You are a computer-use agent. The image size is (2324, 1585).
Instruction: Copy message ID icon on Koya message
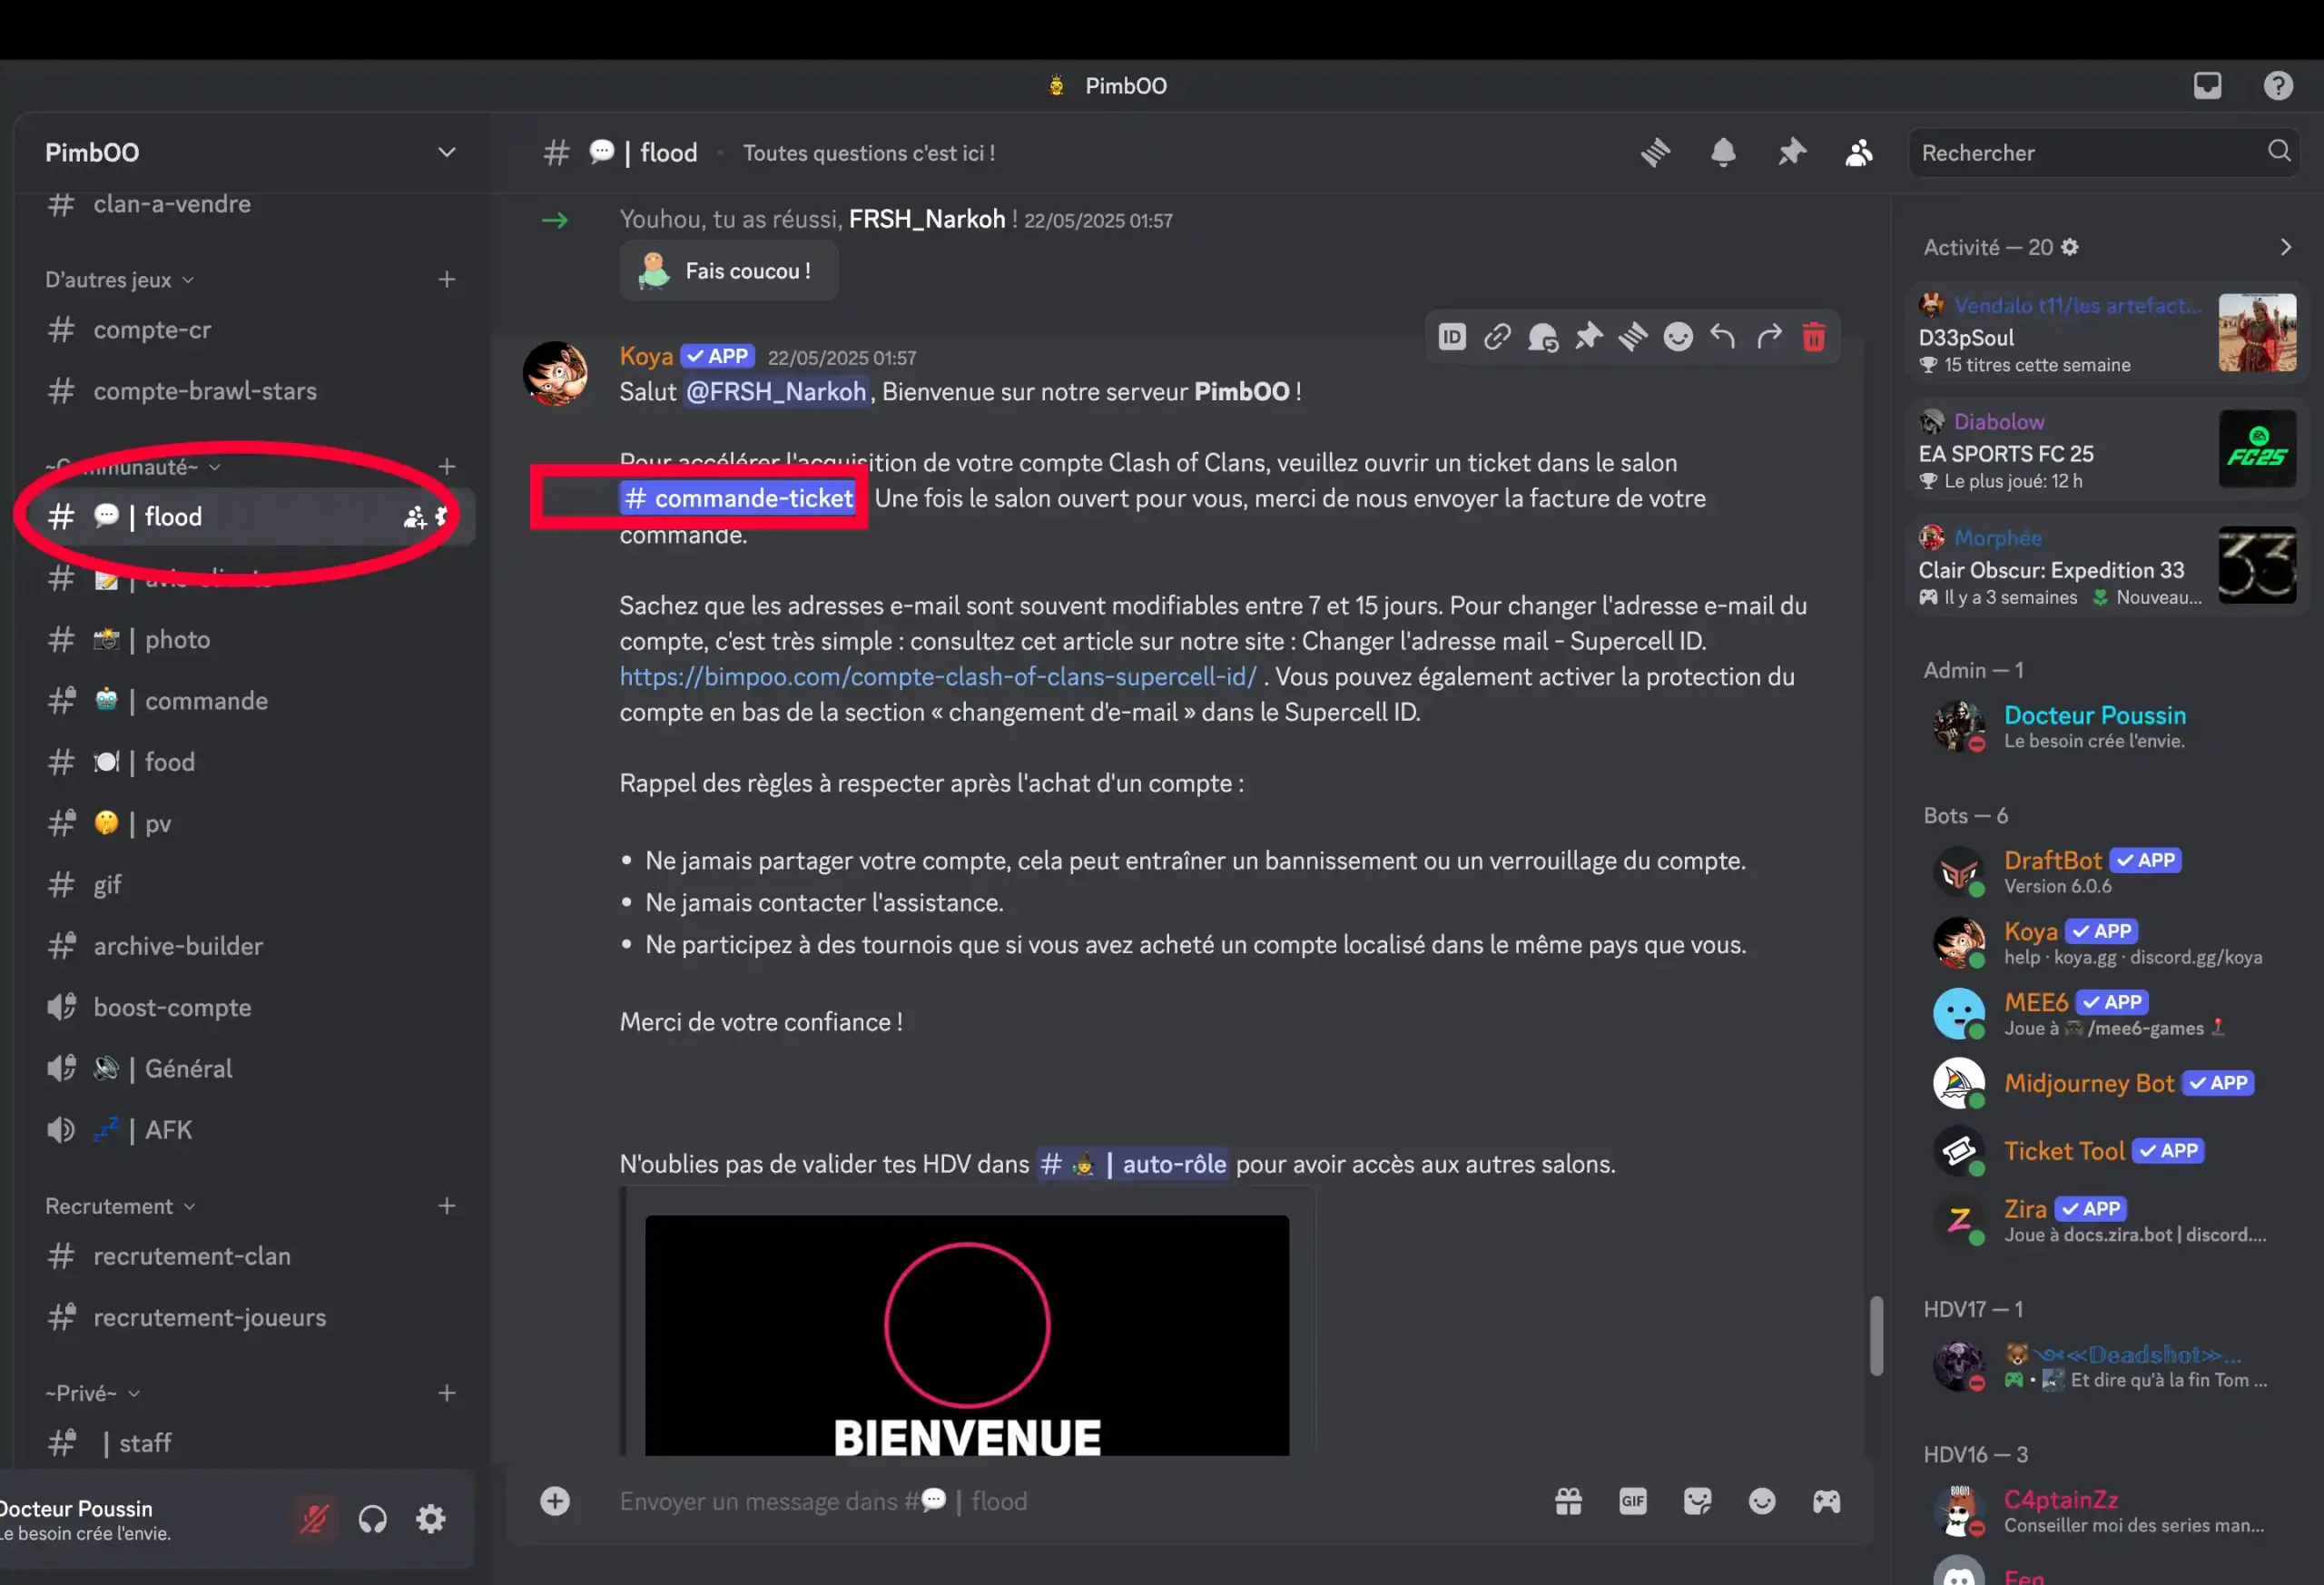pos(1452,337)
